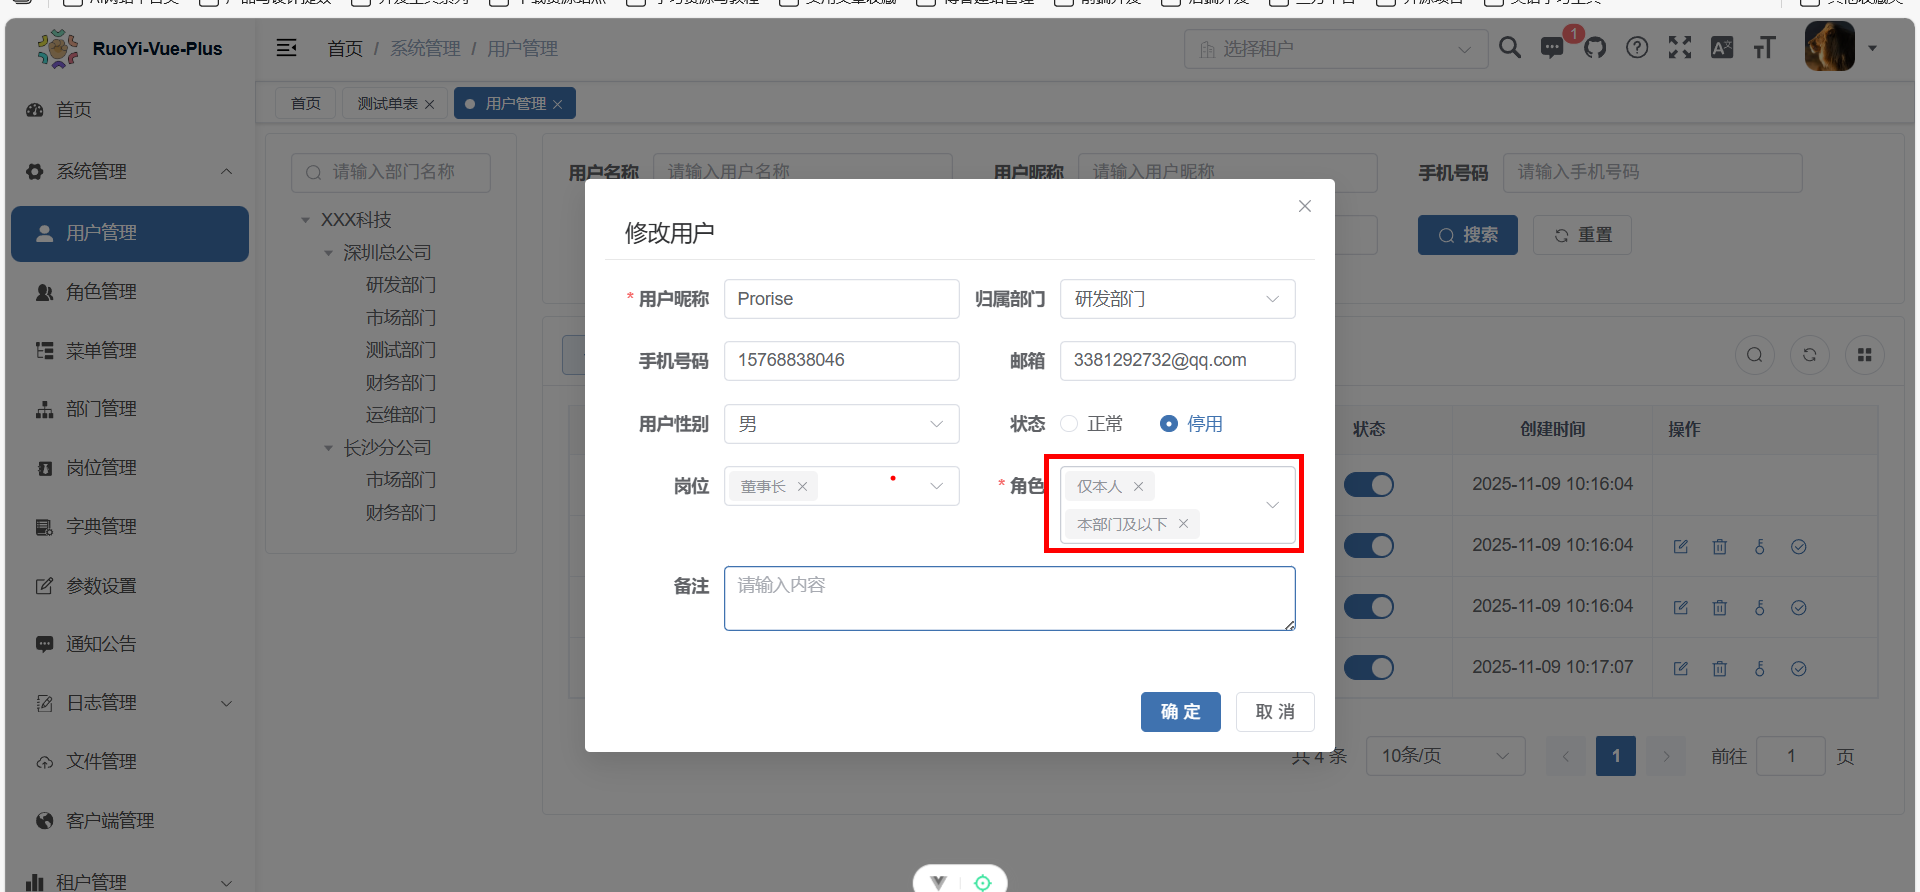Collapse the sidebar with the hamburger icon
Screen dimensions: 1920x892
click(x=287, y=48)
